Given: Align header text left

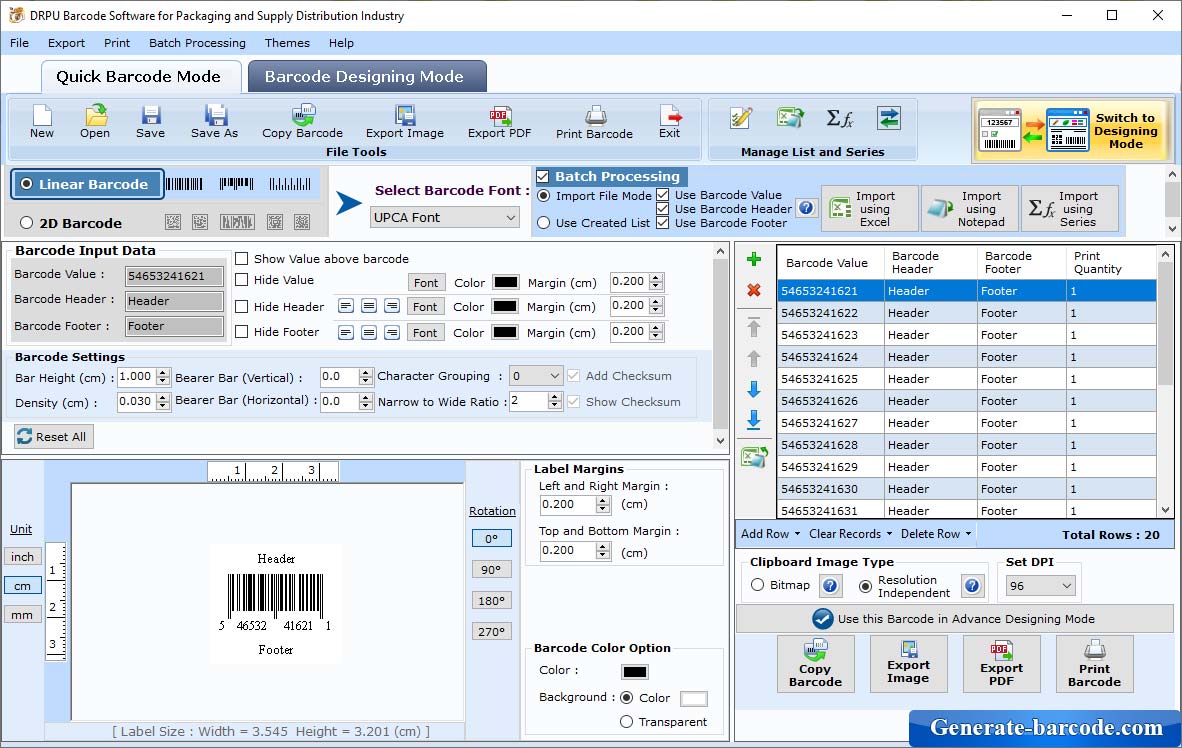Looking at the screenshot, I should (345, 306).
